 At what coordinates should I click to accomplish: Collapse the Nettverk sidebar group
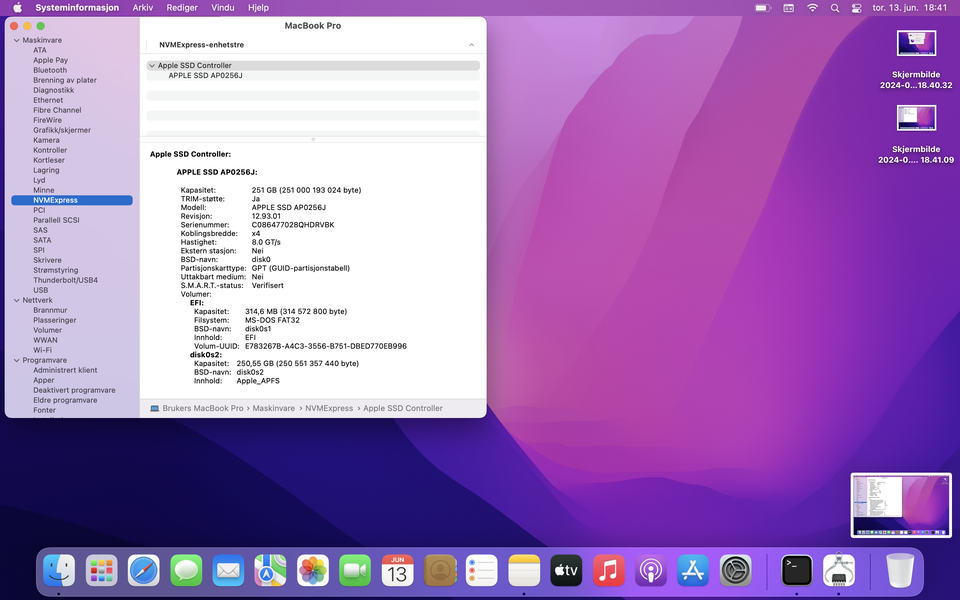coord(16,300)
